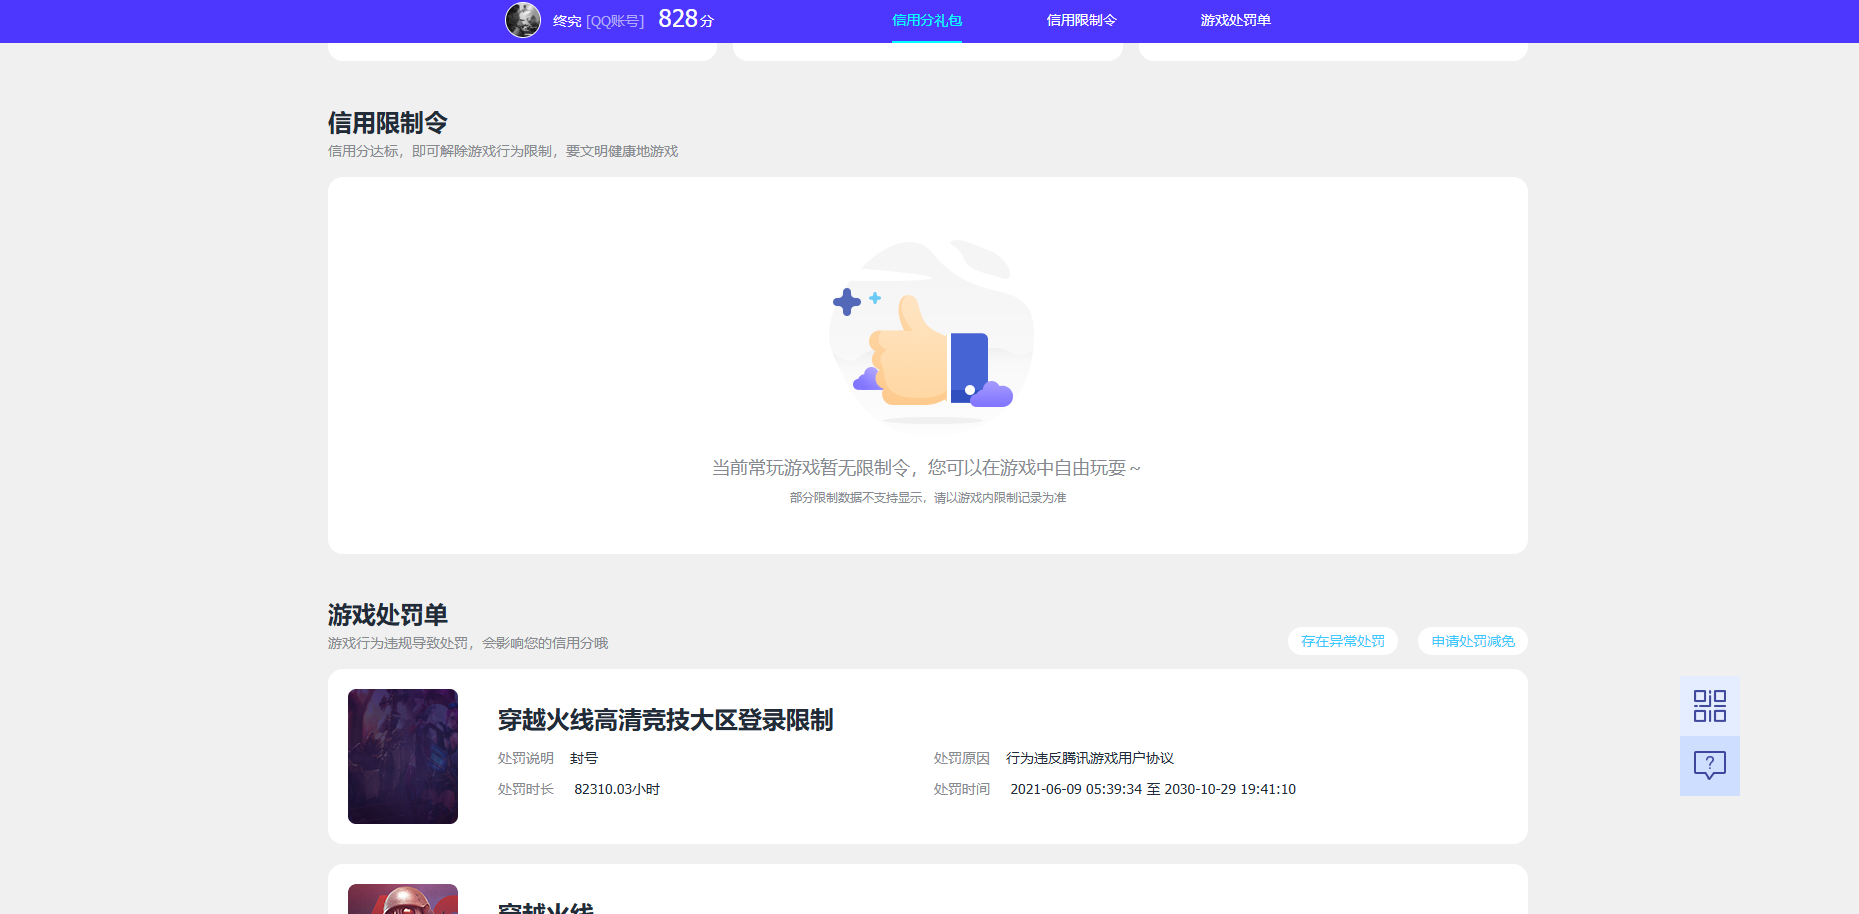Image resolution: width=1859 pixels, height=914 pixels.
Task: Switch to 信用分礼包 tab
Action: (x=927, y=20)
